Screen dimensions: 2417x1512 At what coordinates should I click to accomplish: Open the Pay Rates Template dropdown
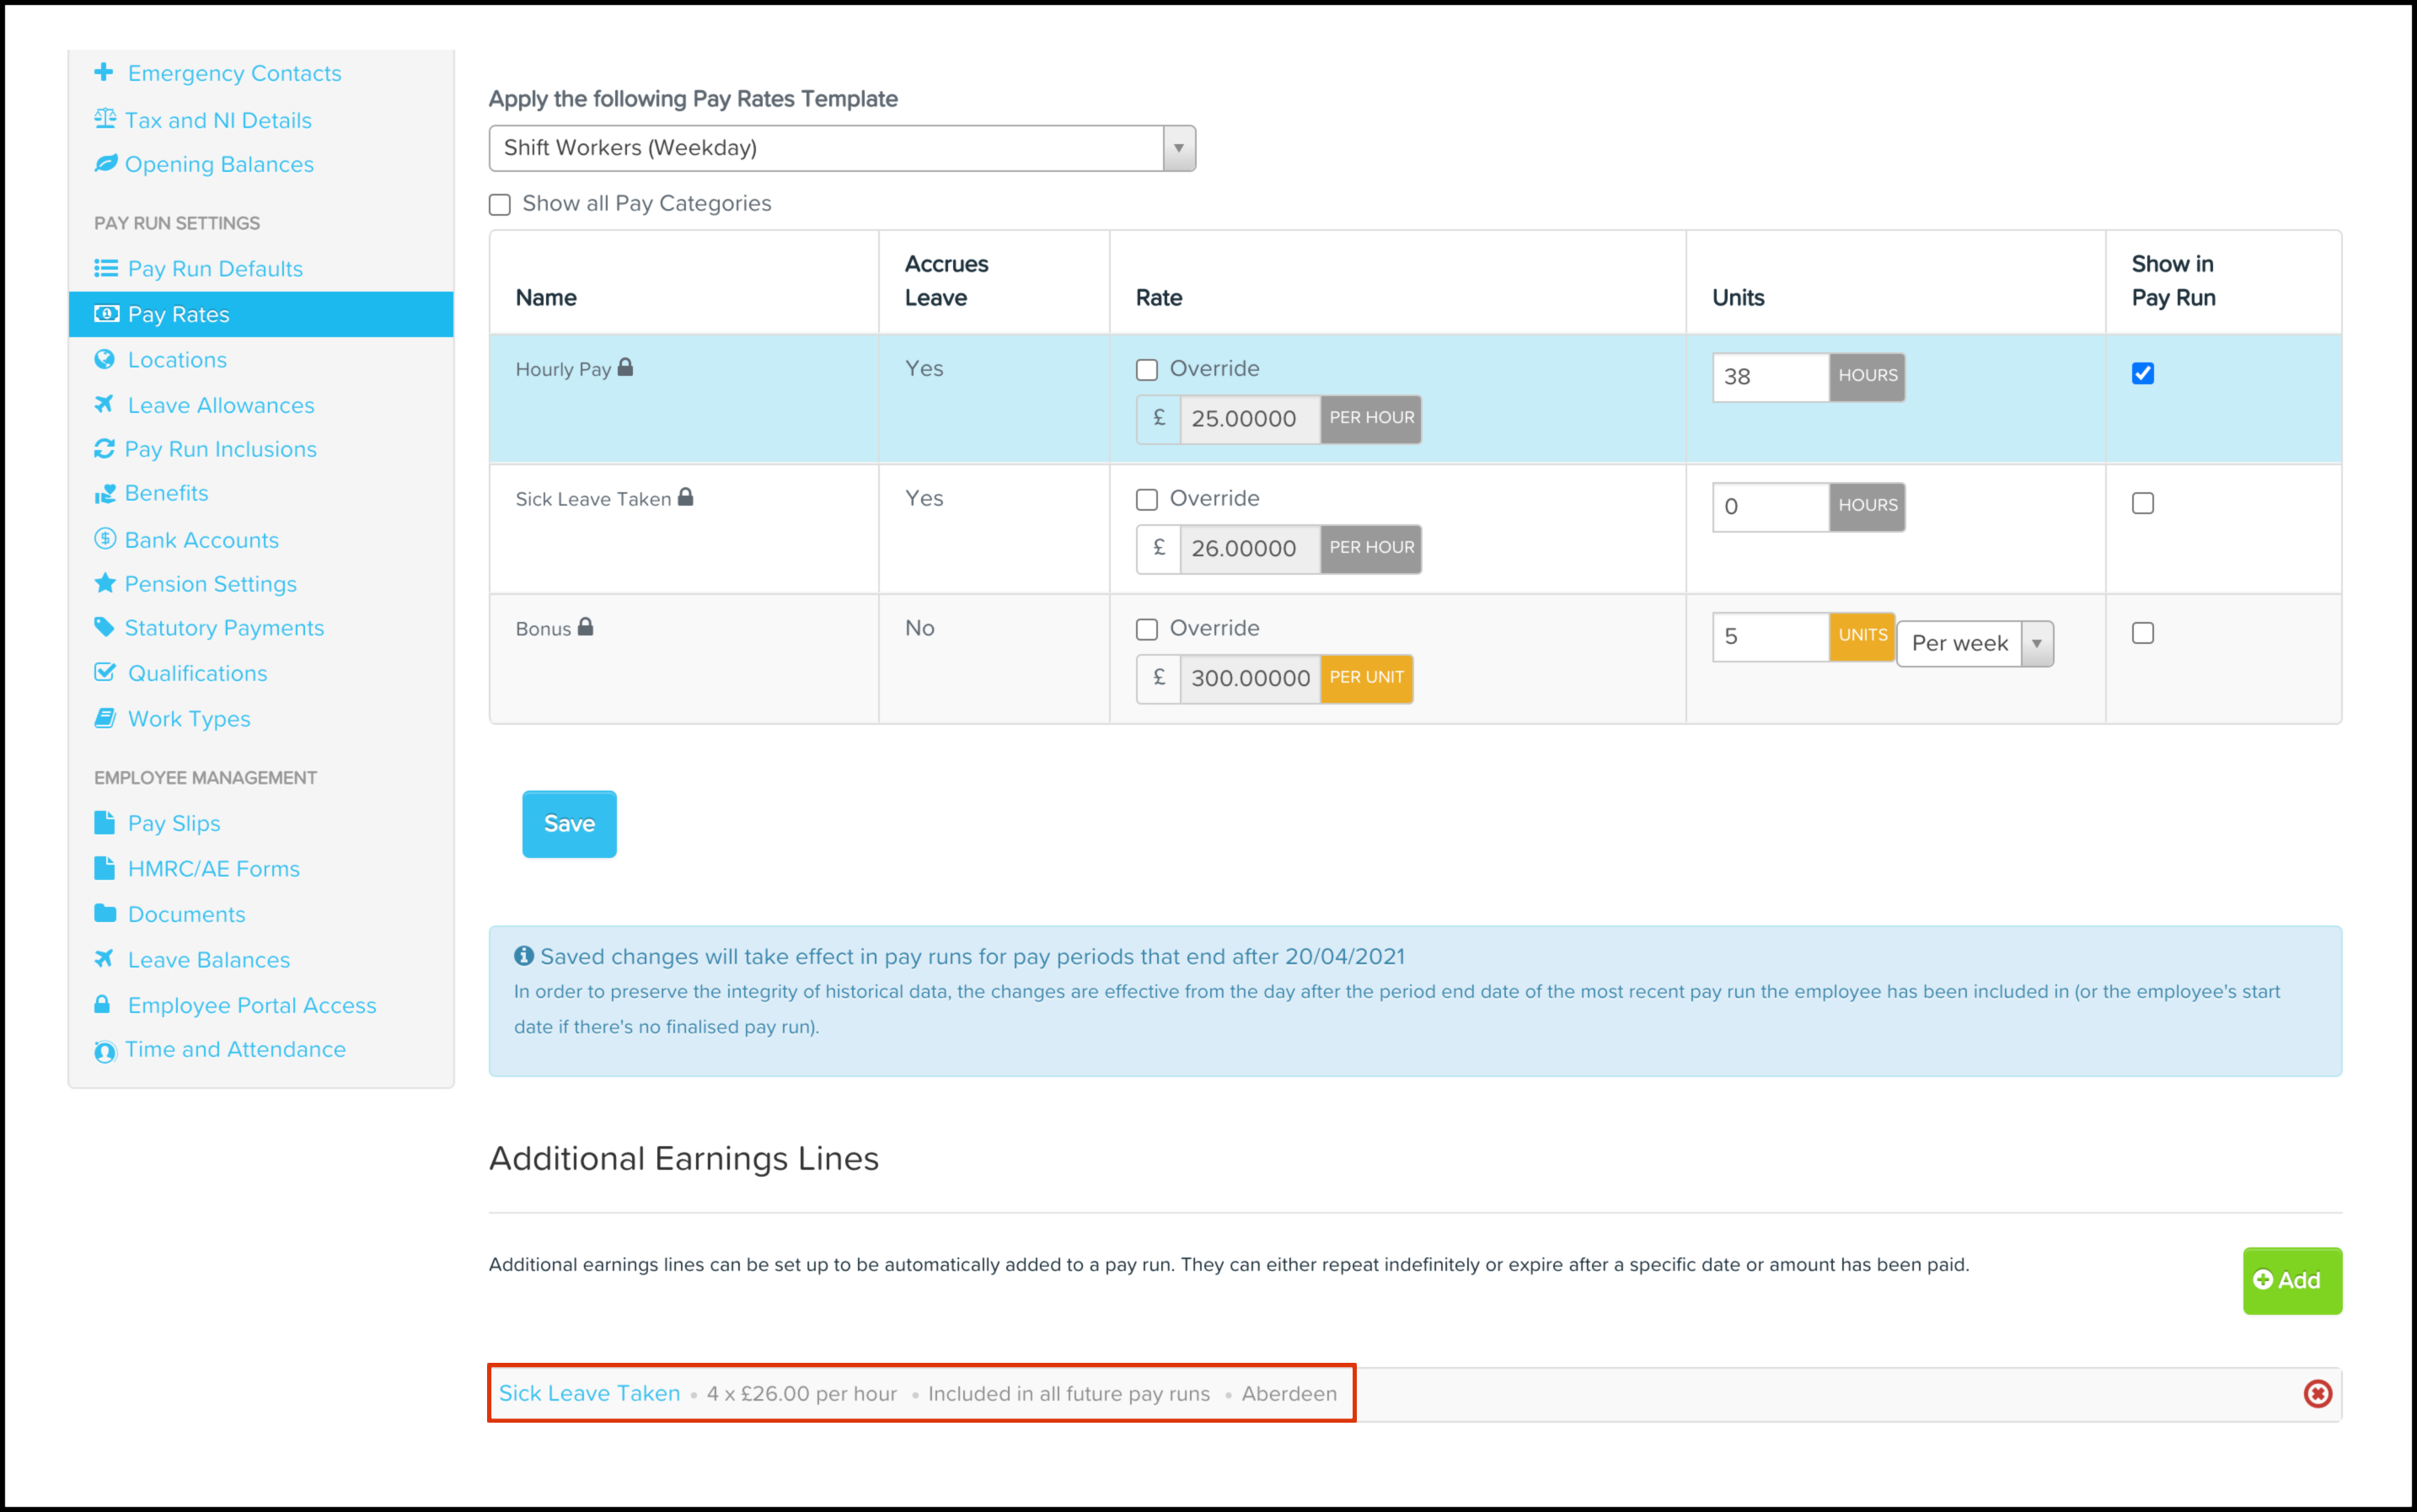coord(841,148)
